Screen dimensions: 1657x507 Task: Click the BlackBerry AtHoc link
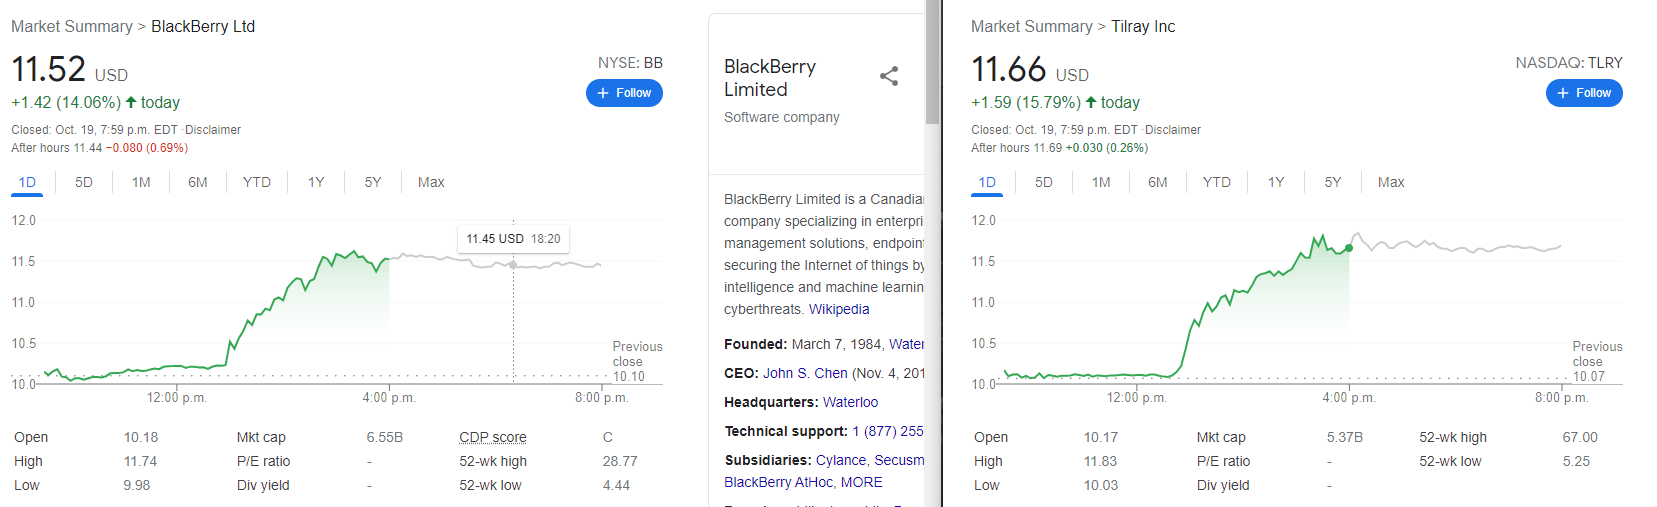click(778, 482)
